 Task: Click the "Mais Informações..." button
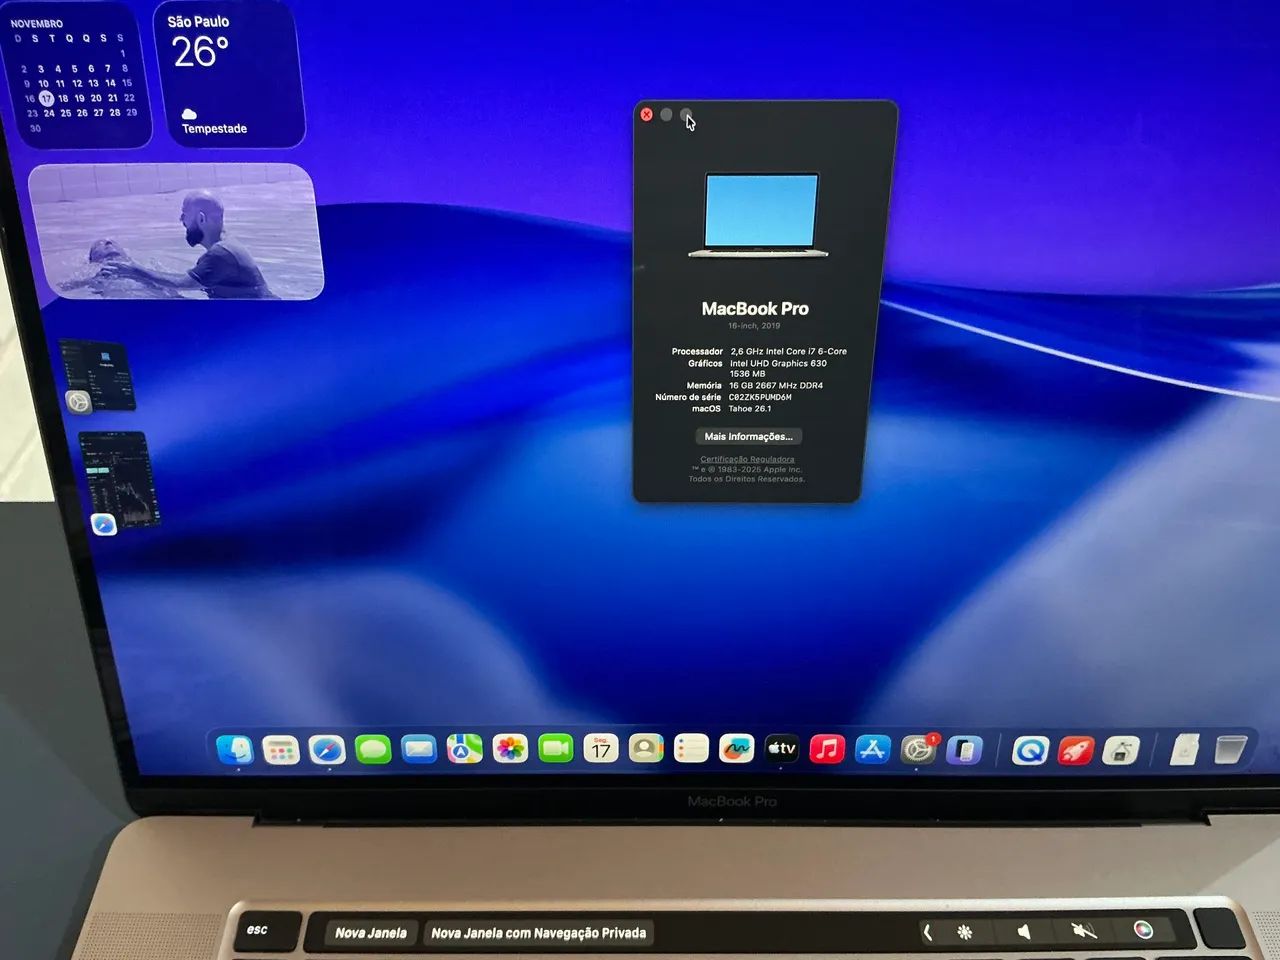click(748, 436)
